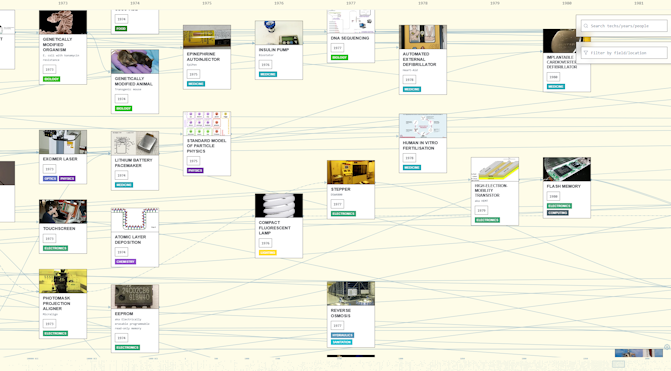The image size is (671, 371).
Task: Select the 1977 year badge on the Stepper card
Action: coord(337,204)
